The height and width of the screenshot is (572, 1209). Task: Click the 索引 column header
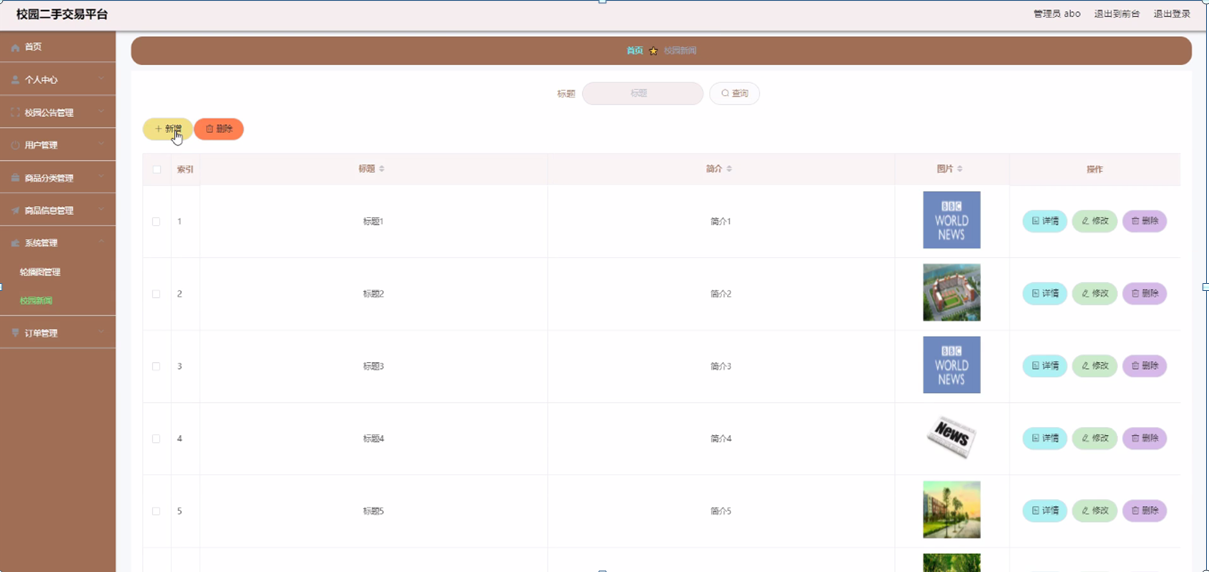coord(185,169)
